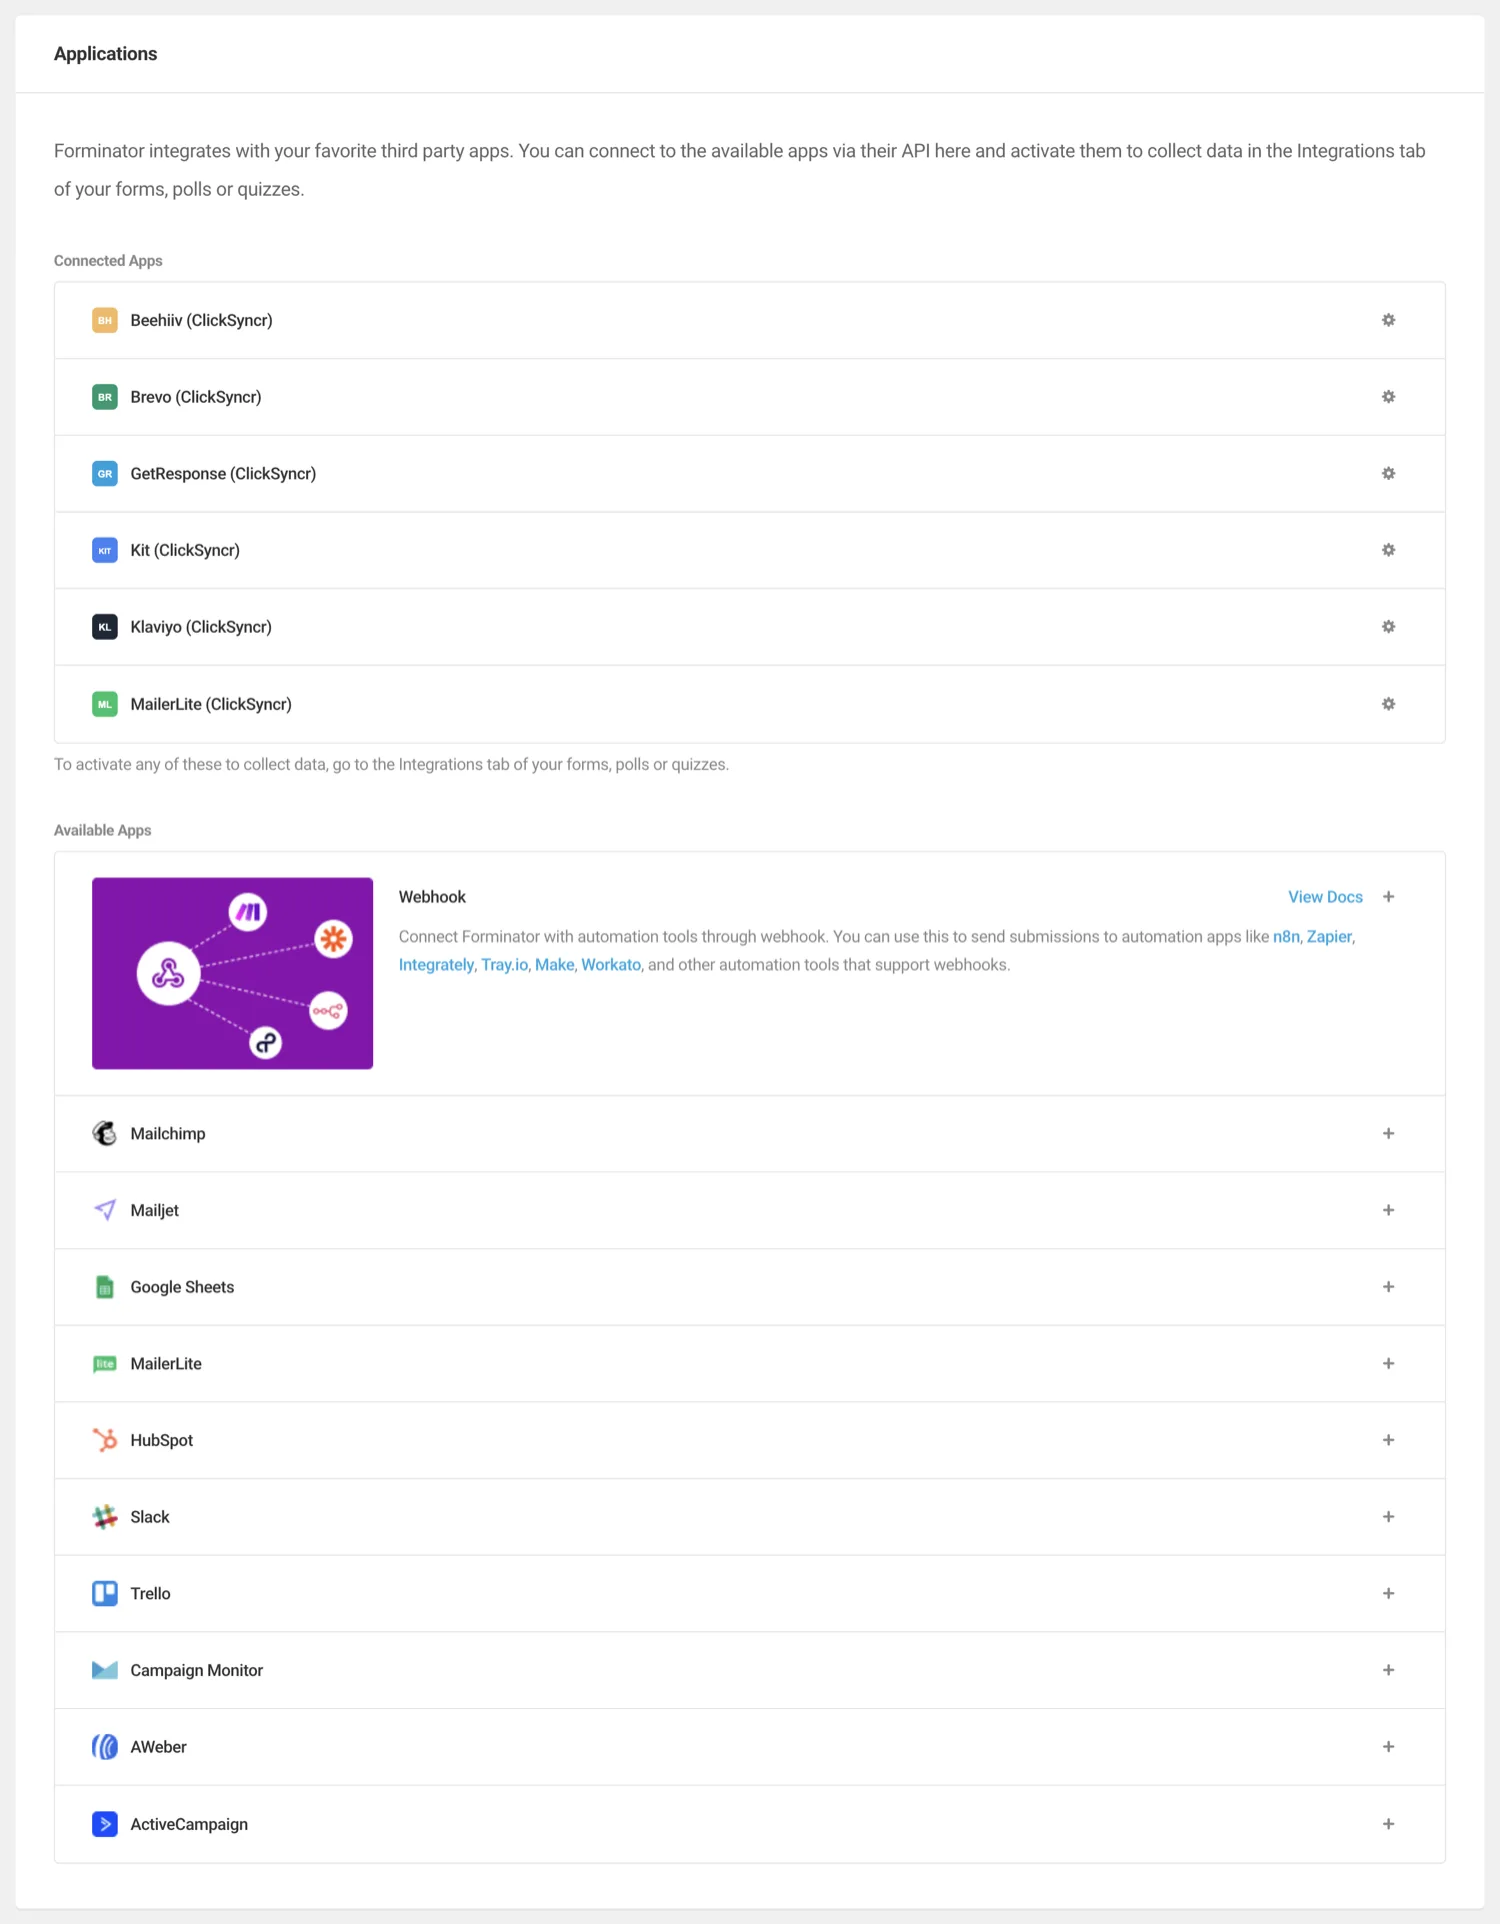Click the Slack hashtag logo
Image resolution: width=1500 pixels, height=1924 pixels.
tap(105, 1517)
